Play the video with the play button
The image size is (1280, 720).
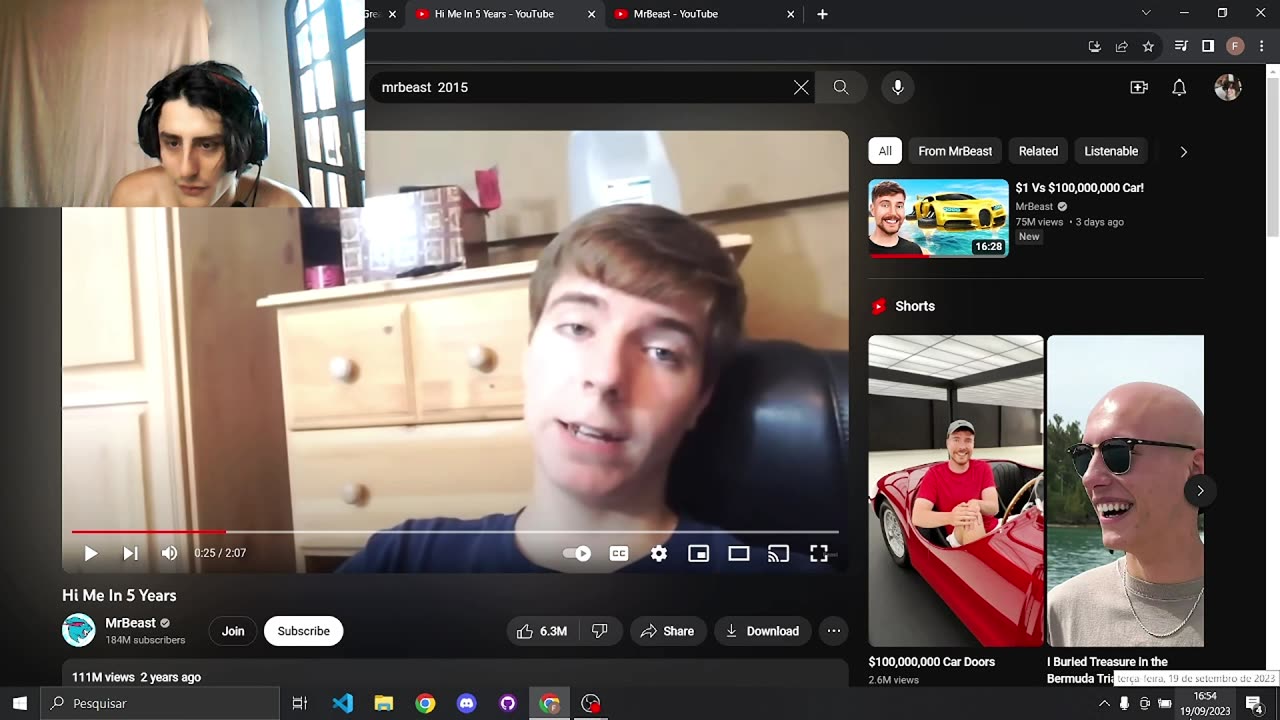[x=91, y=553]
